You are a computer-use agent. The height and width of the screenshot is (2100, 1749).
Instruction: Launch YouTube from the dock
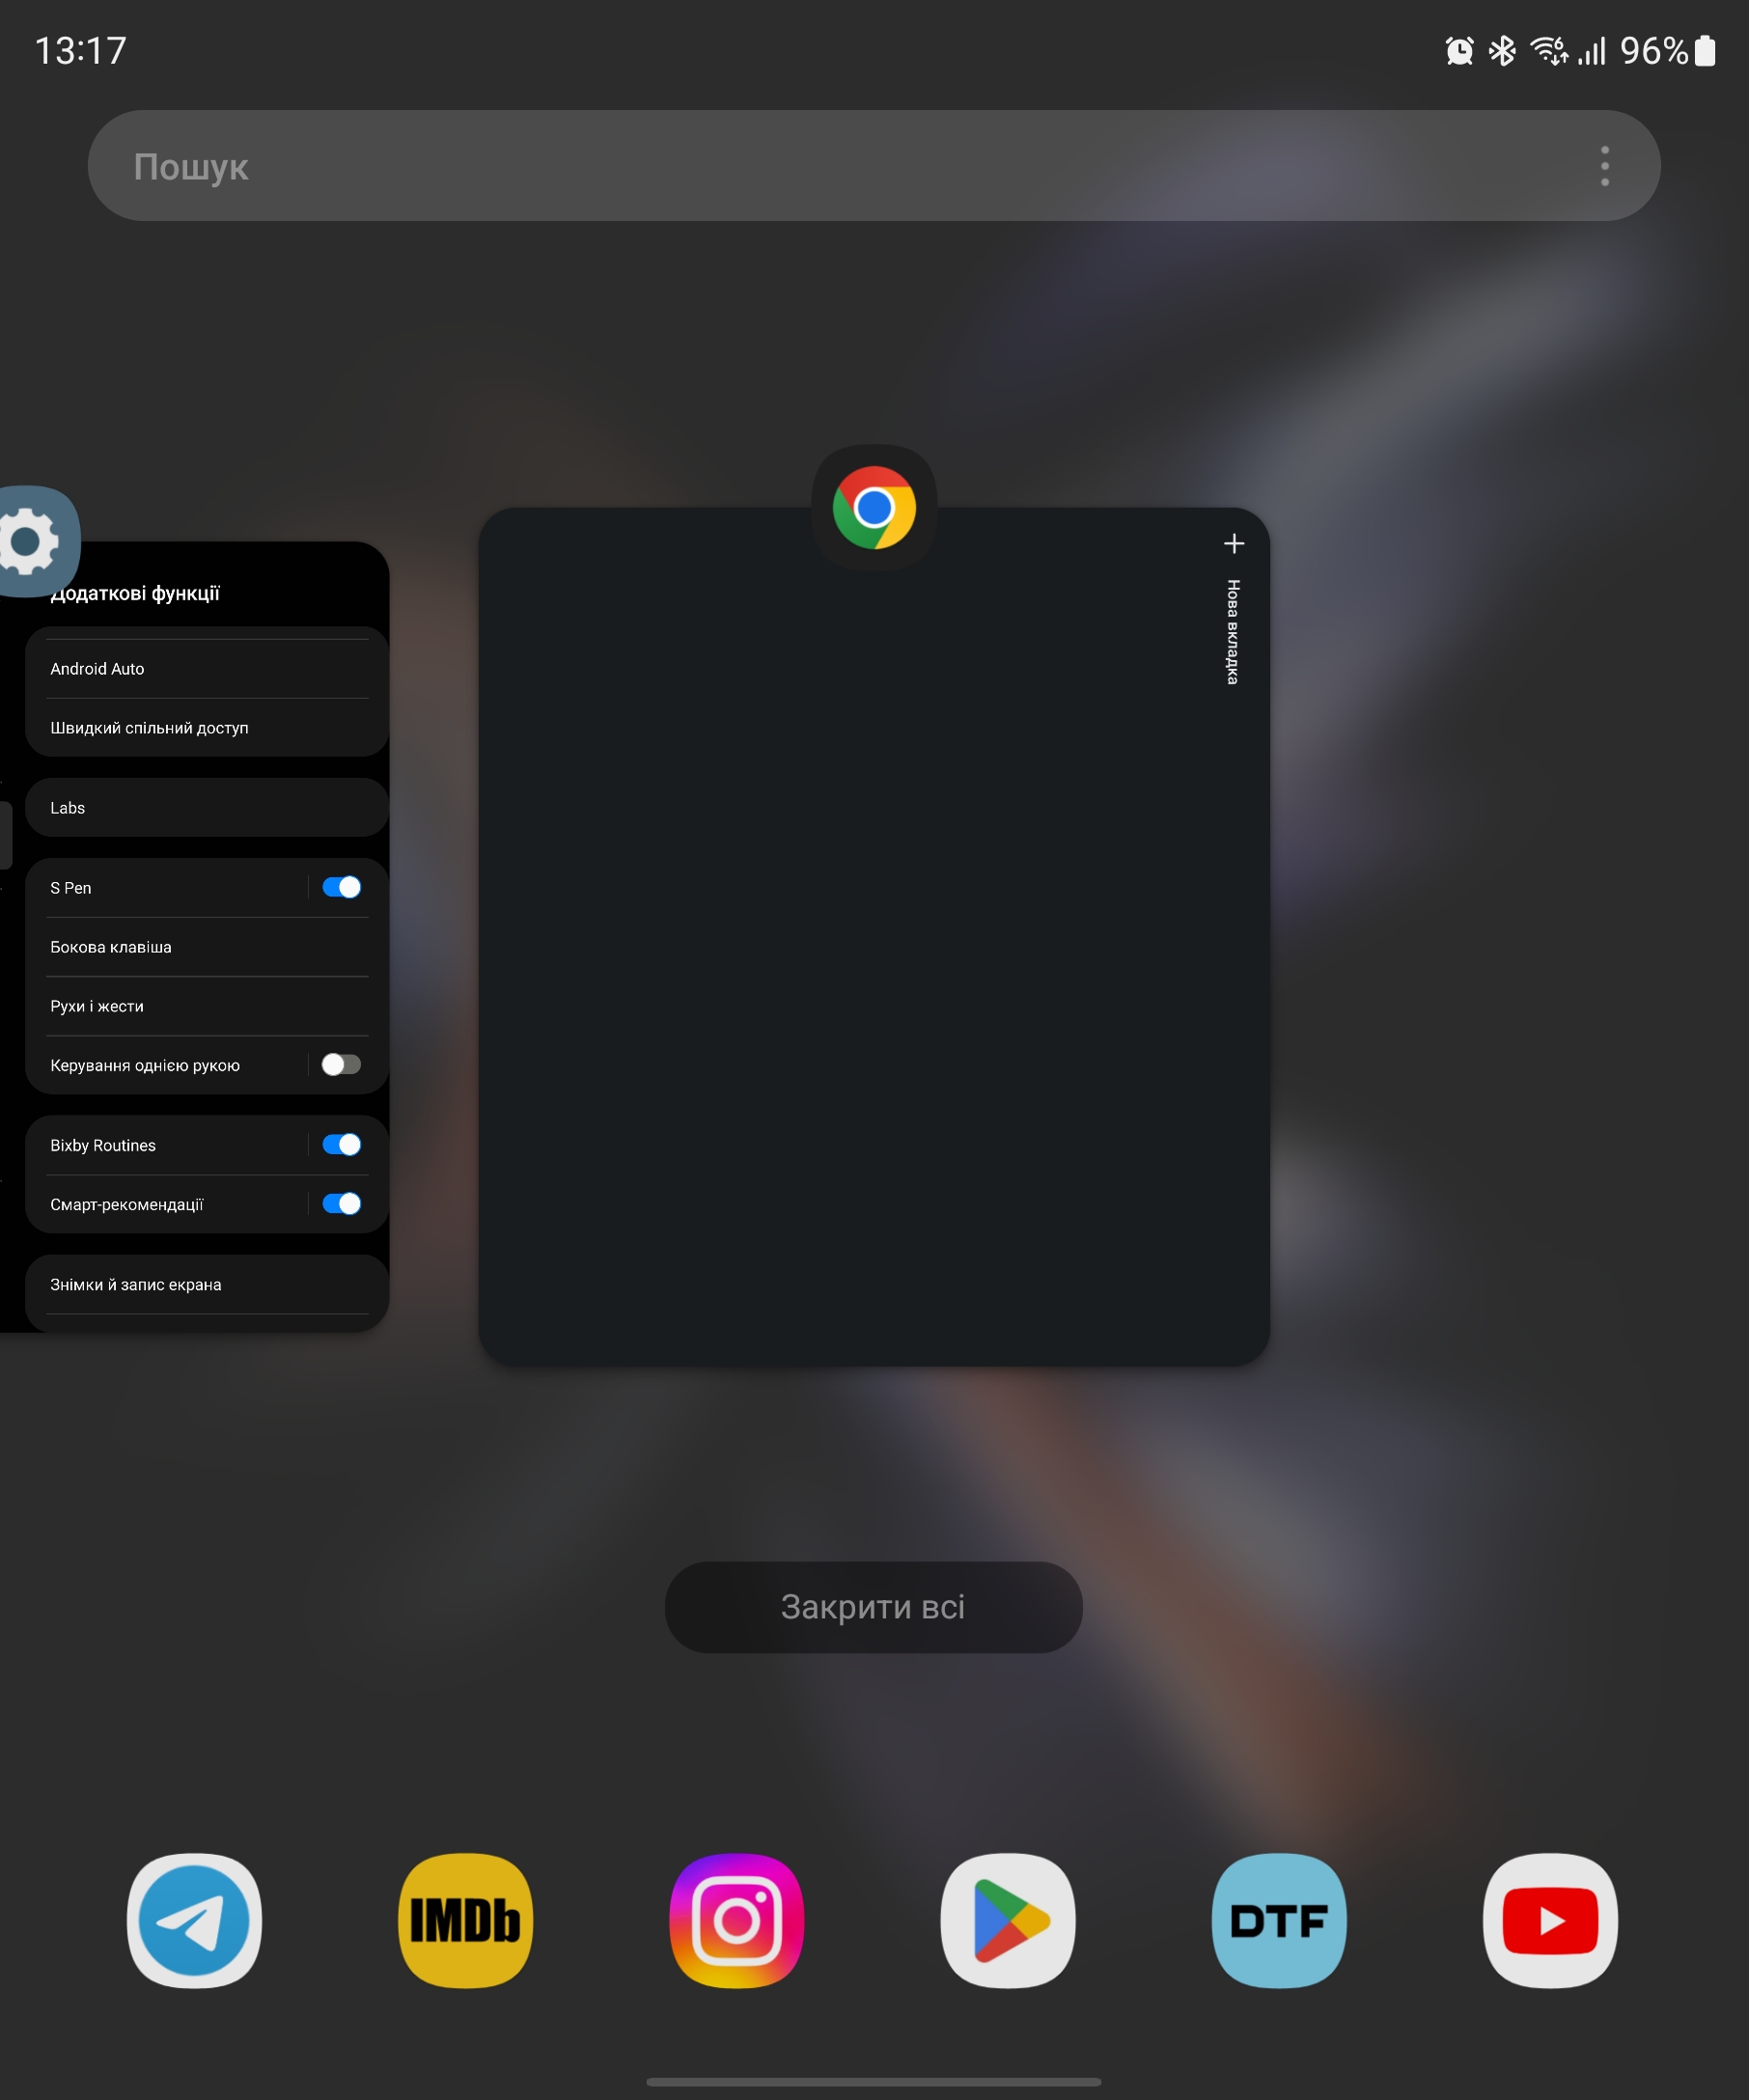click(1550, 1920)
